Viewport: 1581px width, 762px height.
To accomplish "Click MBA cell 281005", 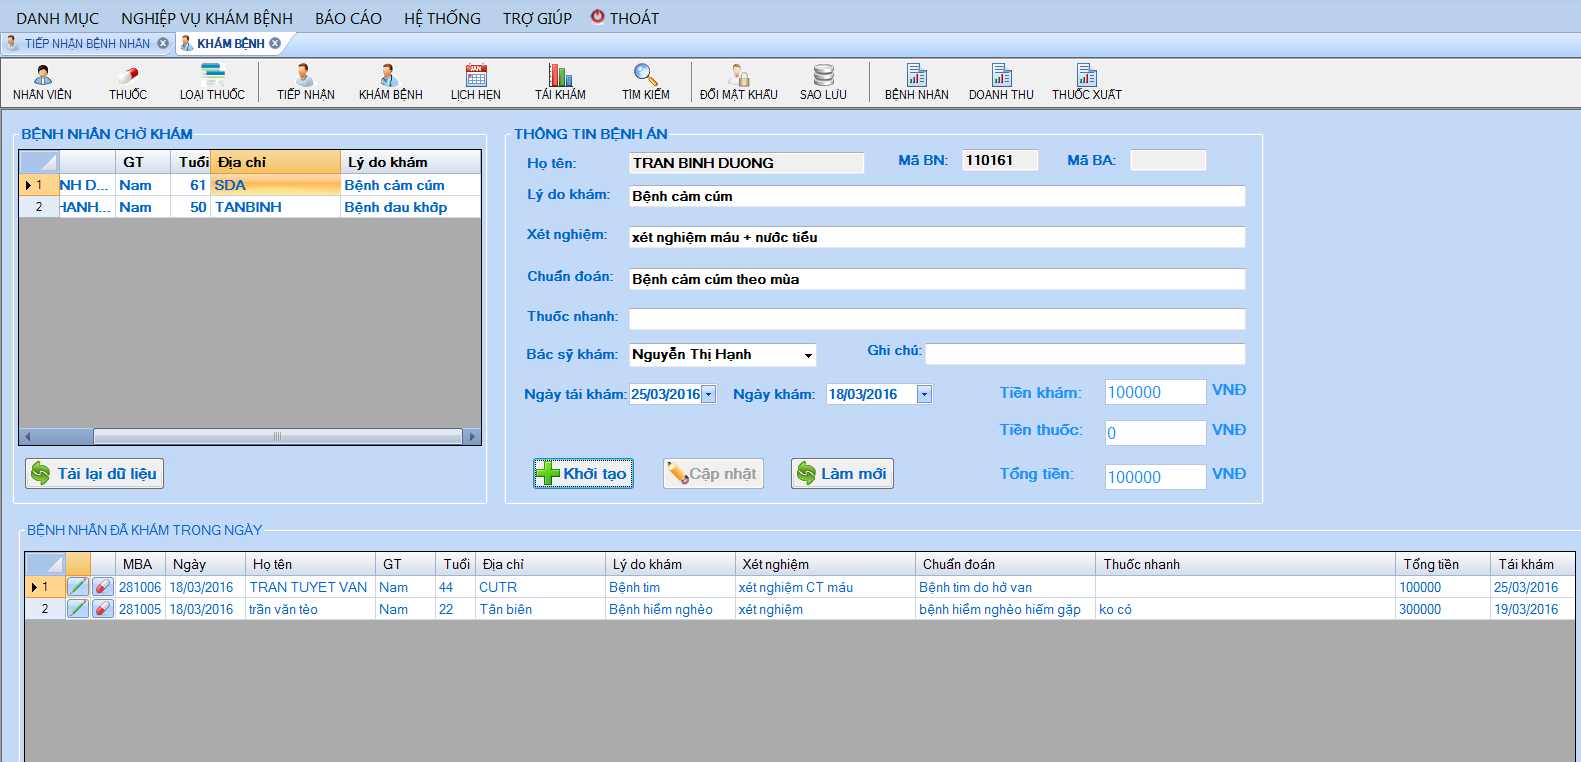I will tap(140, 609).
